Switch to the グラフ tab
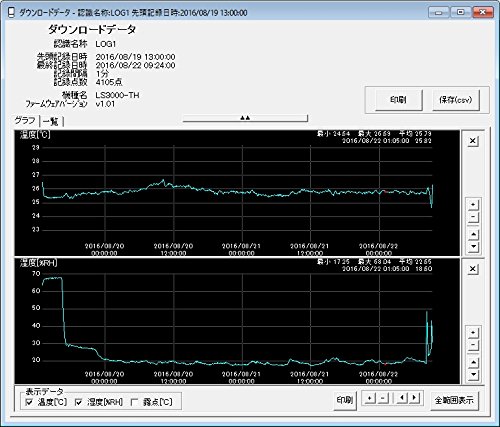Image resolution: width=500 pixels, height=427 pixels. (25, 120)
